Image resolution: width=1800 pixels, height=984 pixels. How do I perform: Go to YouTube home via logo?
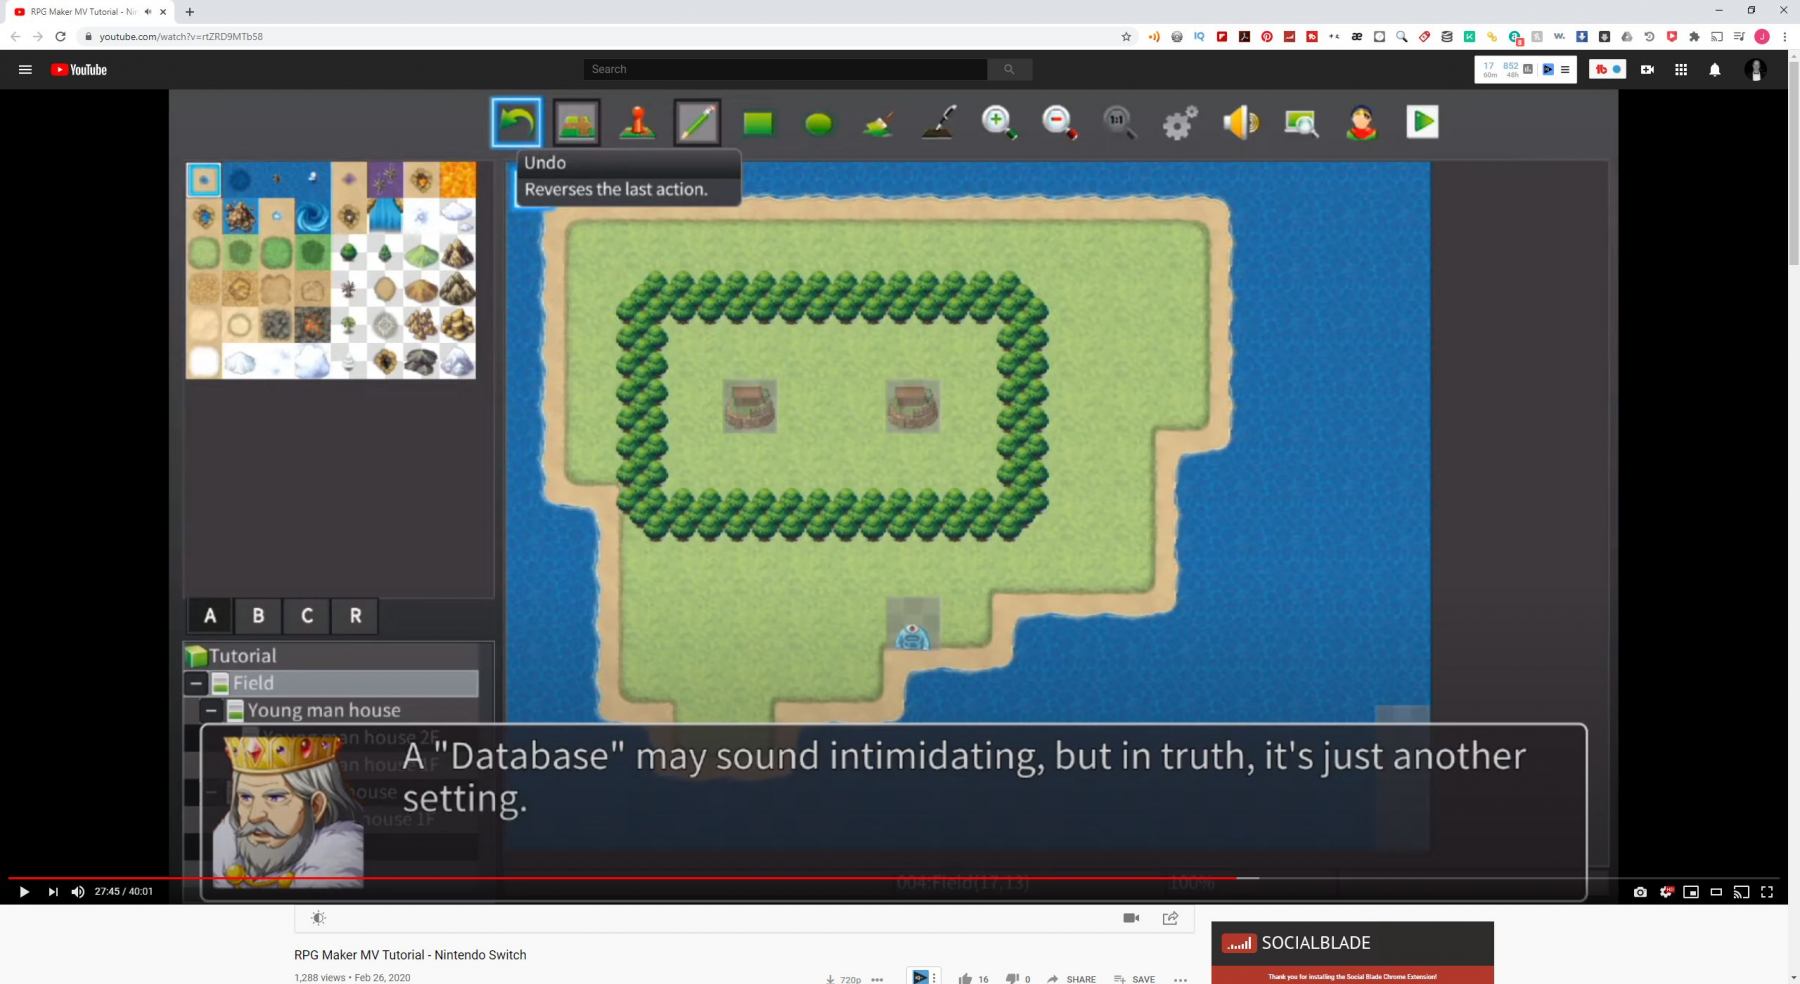pyautogui.click(x=79, y=69)
